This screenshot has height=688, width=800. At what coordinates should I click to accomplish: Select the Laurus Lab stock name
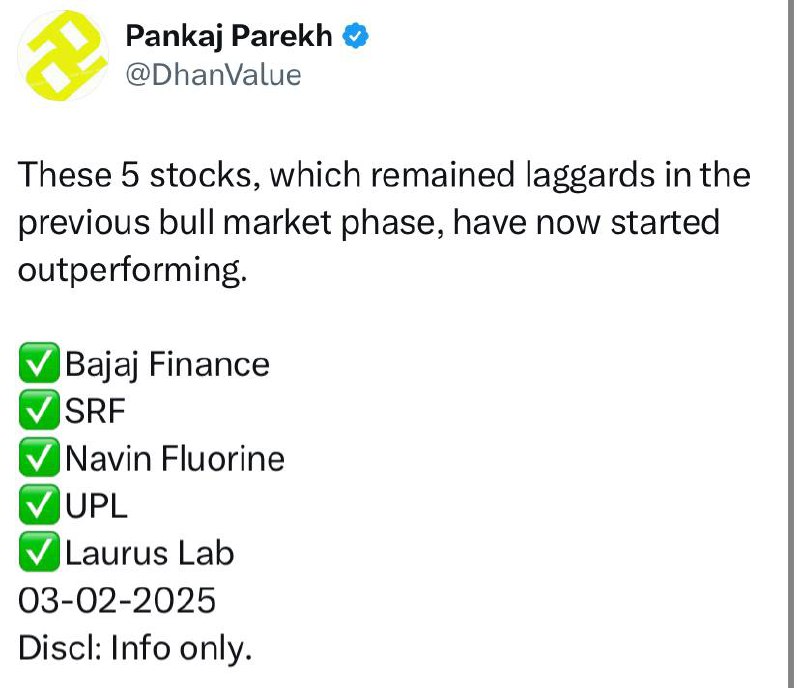[x=149, y=553]
